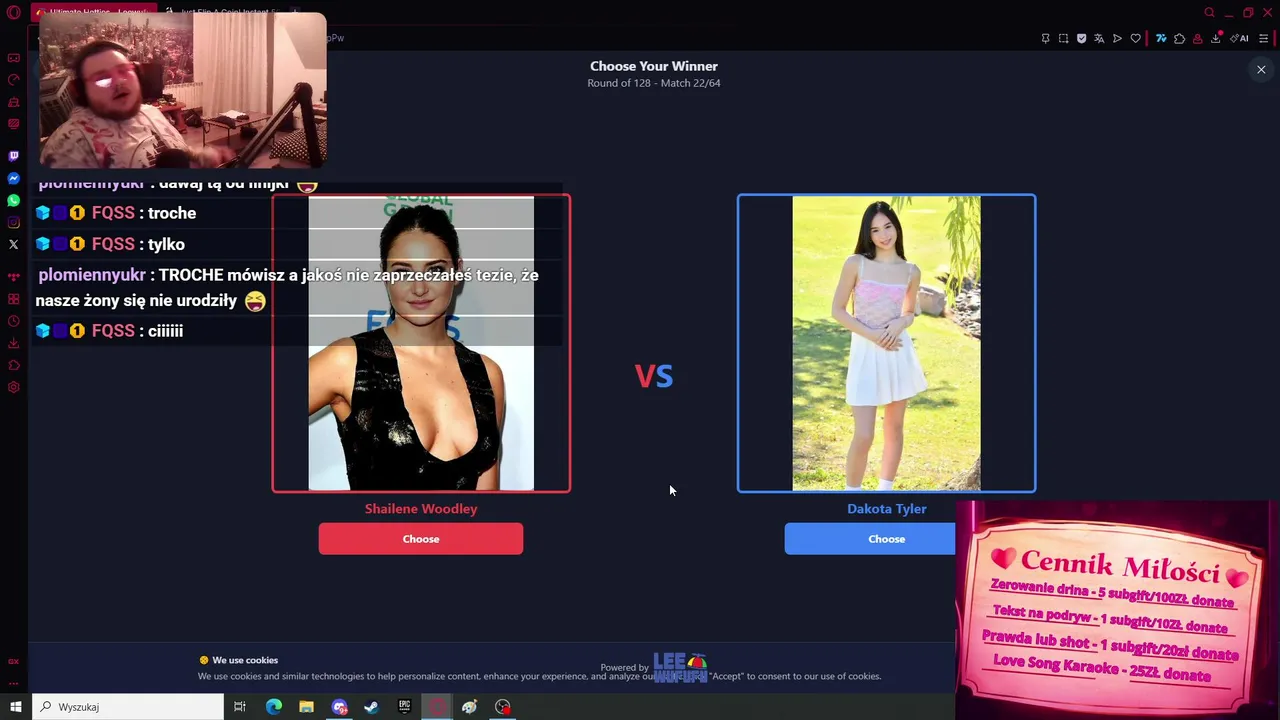Open File Explorer from taskbar
Screen dimensions: 1280x720
click(306, 707)
